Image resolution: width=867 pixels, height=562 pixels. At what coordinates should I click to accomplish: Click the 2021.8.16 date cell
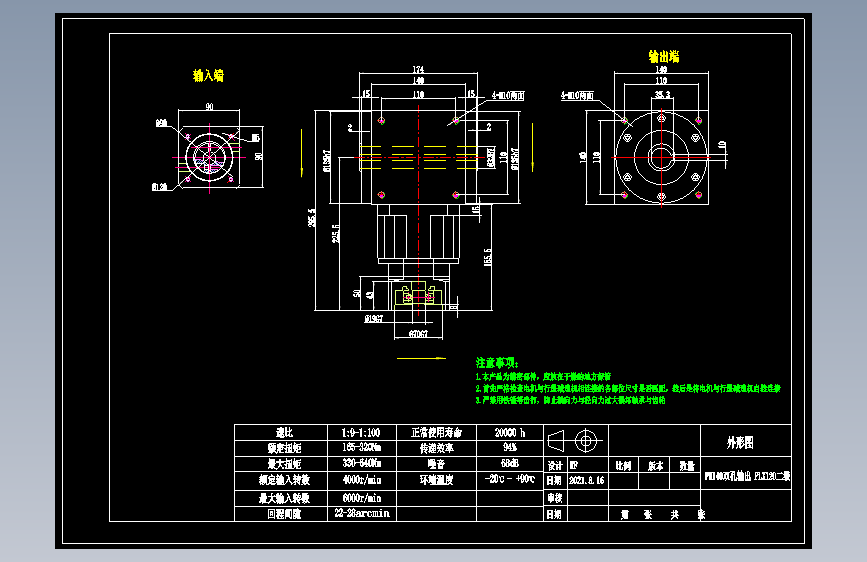(587, 480)
